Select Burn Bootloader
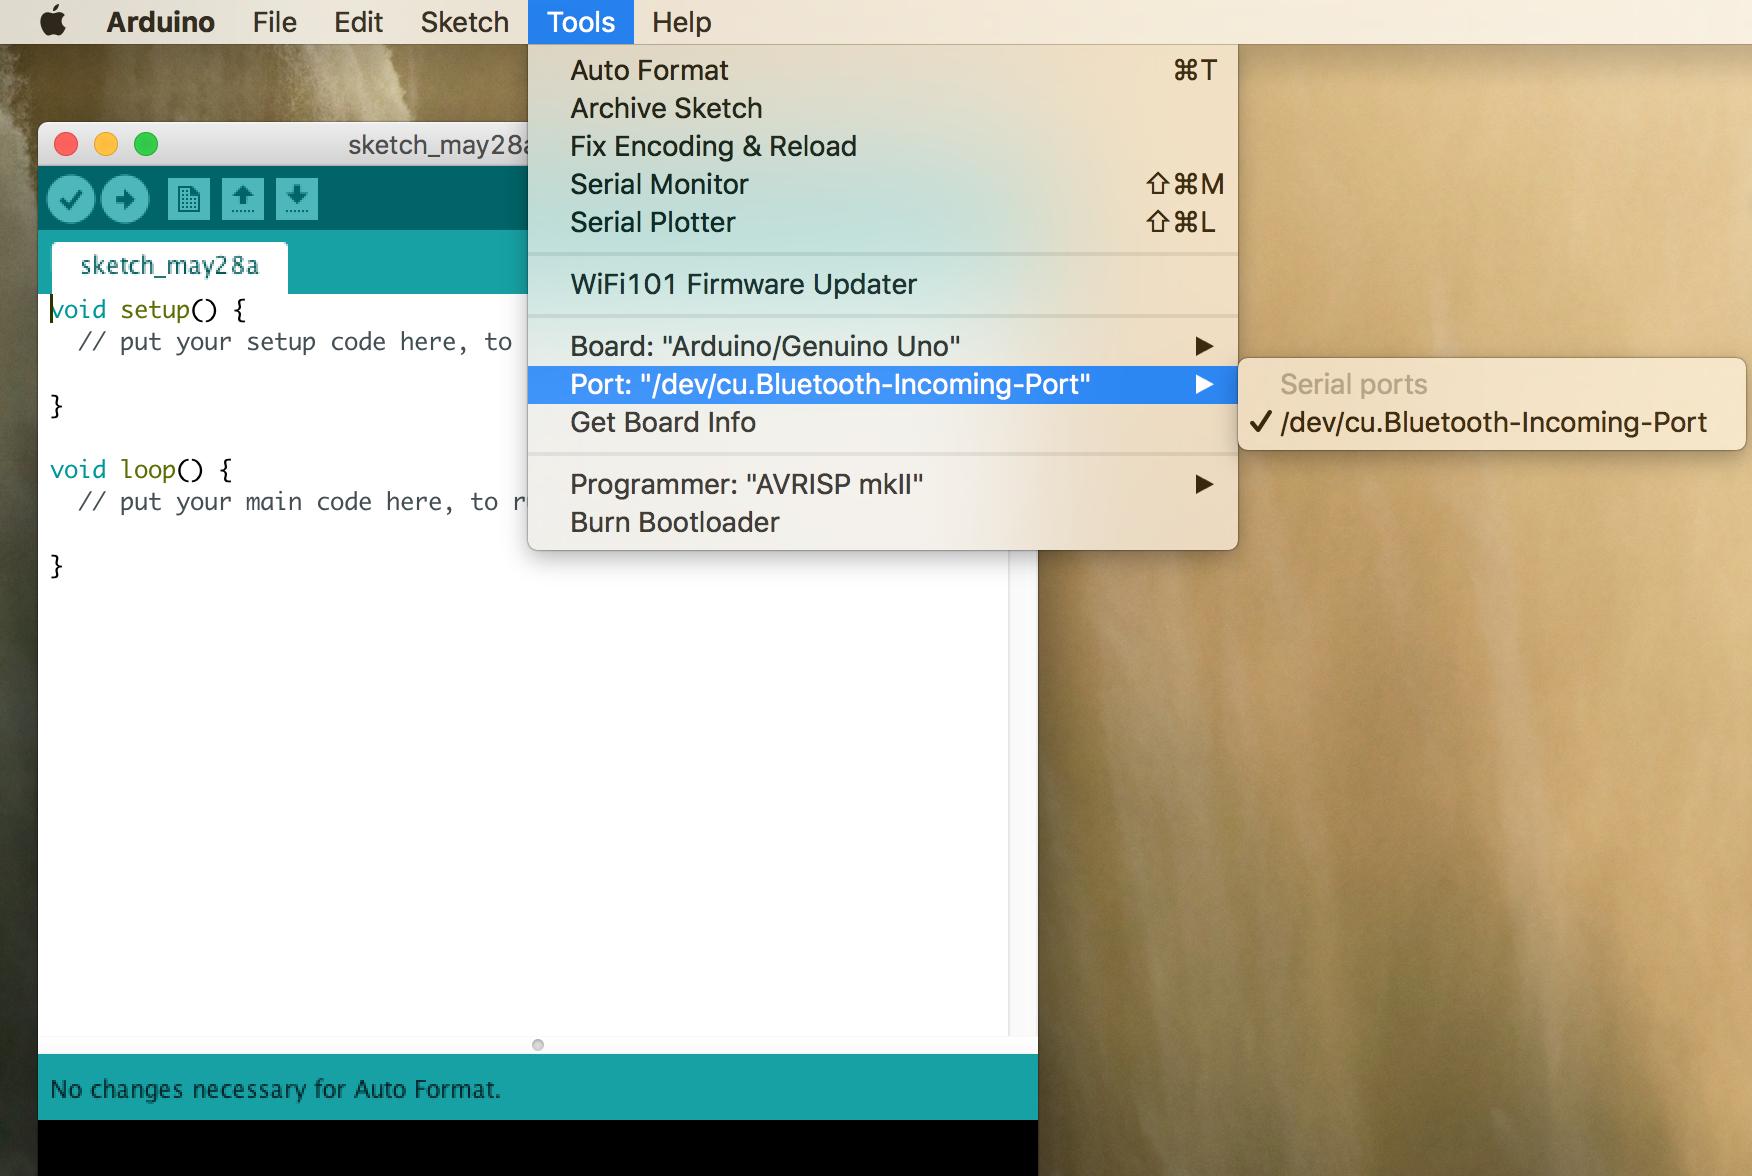Viewport: 1752px width, 1176px height. (x=673, y=521)
